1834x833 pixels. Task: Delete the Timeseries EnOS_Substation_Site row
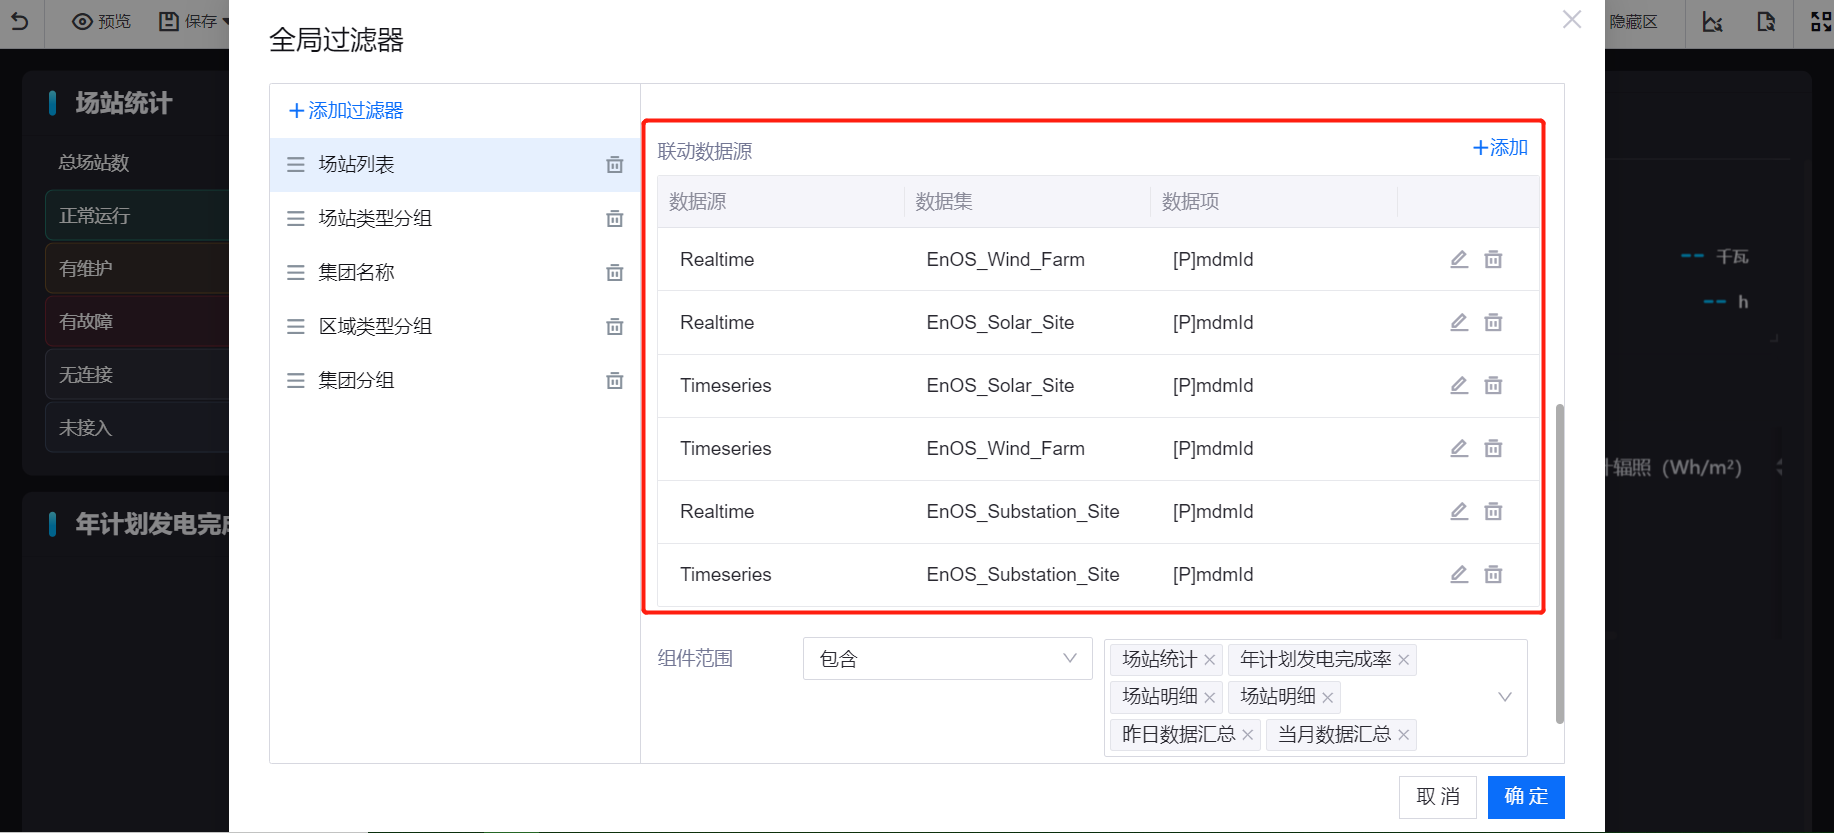coord(1493,575)
